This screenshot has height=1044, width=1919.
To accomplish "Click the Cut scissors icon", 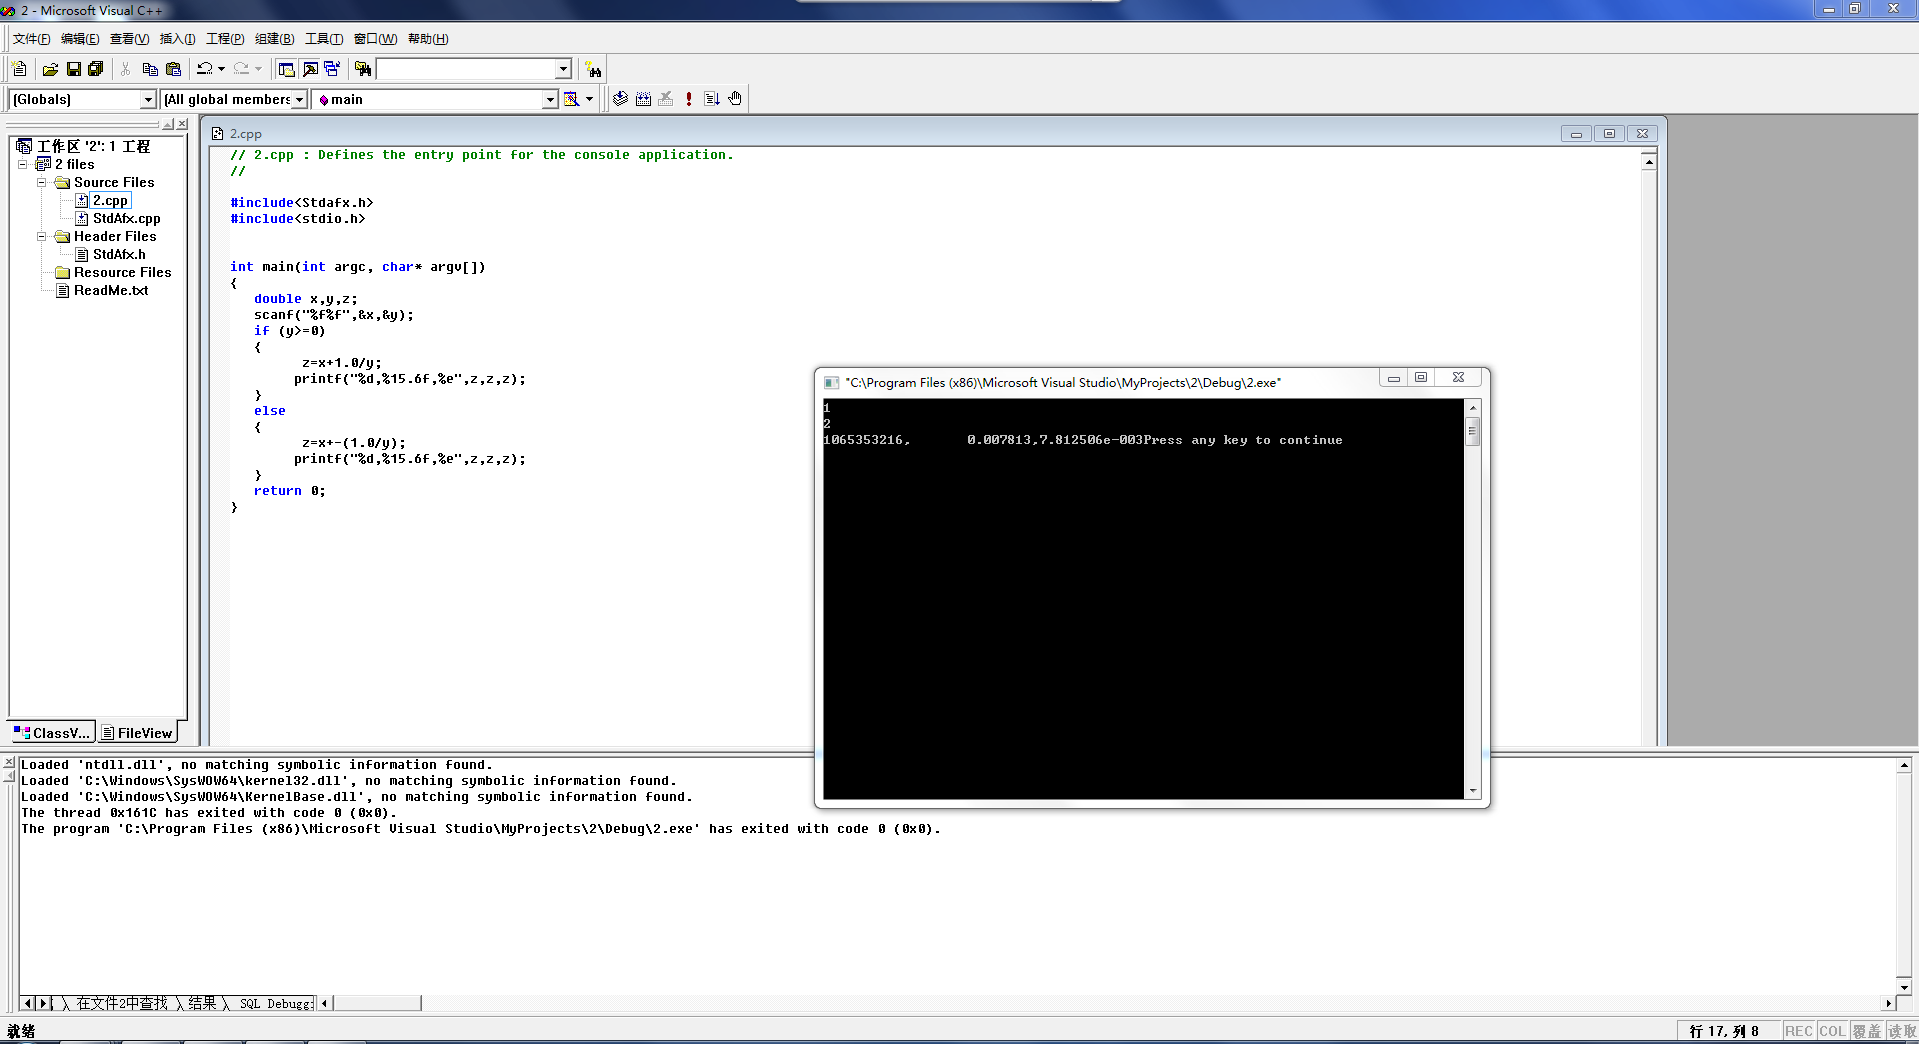I will coord(126,69).
